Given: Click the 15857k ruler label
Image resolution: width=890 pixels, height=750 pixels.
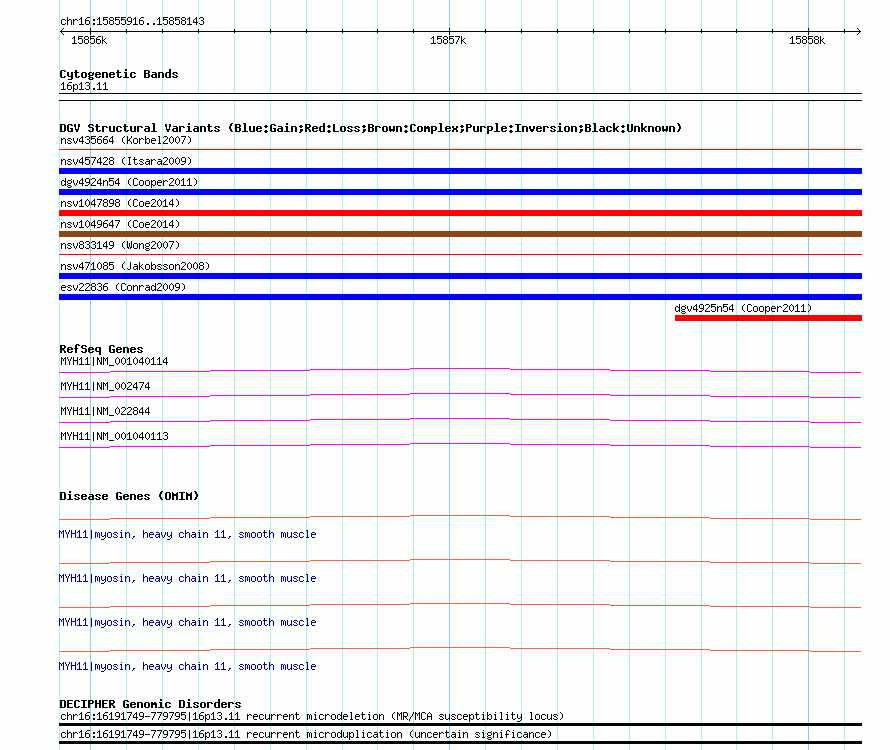Looking at the screenshot, I should pos(448,40).
